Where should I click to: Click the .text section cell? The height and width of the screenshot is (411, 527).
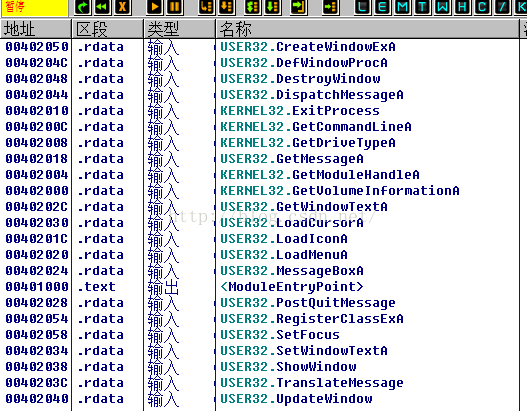point(96,287)
